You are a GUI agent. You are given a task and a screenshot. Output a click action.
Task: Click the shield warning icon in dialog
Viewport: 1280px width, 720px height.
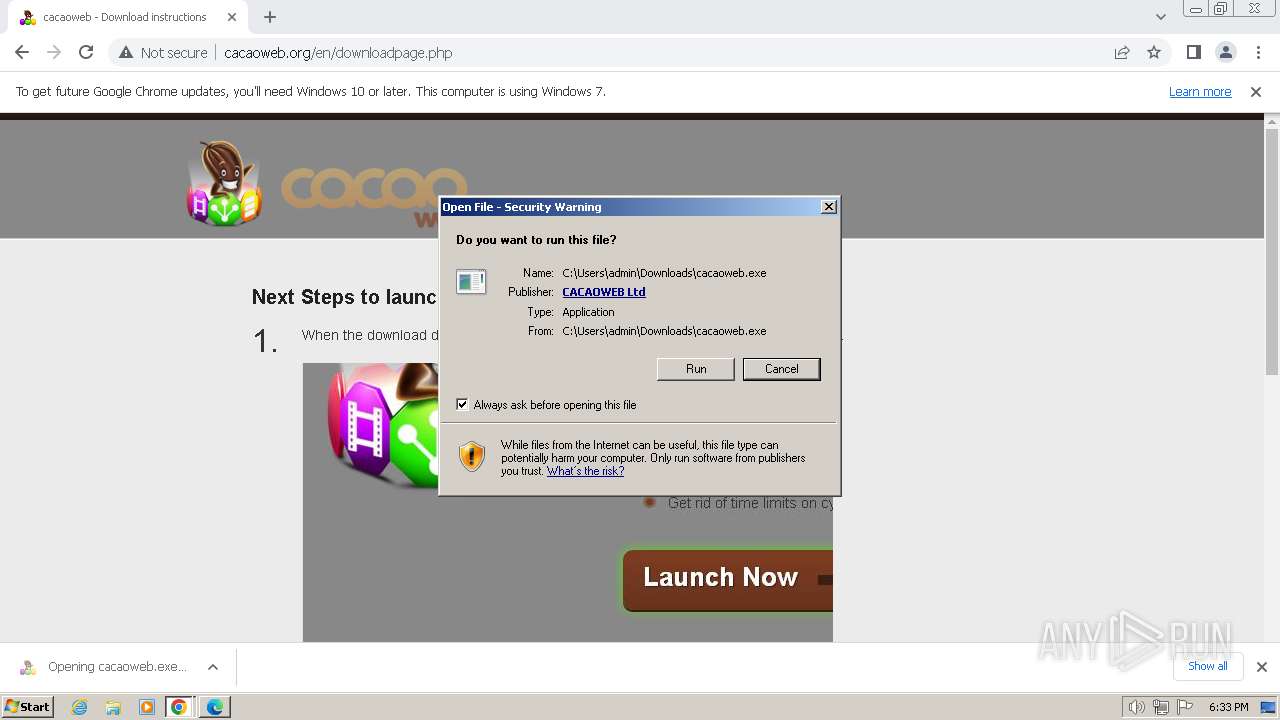[472, 457]
